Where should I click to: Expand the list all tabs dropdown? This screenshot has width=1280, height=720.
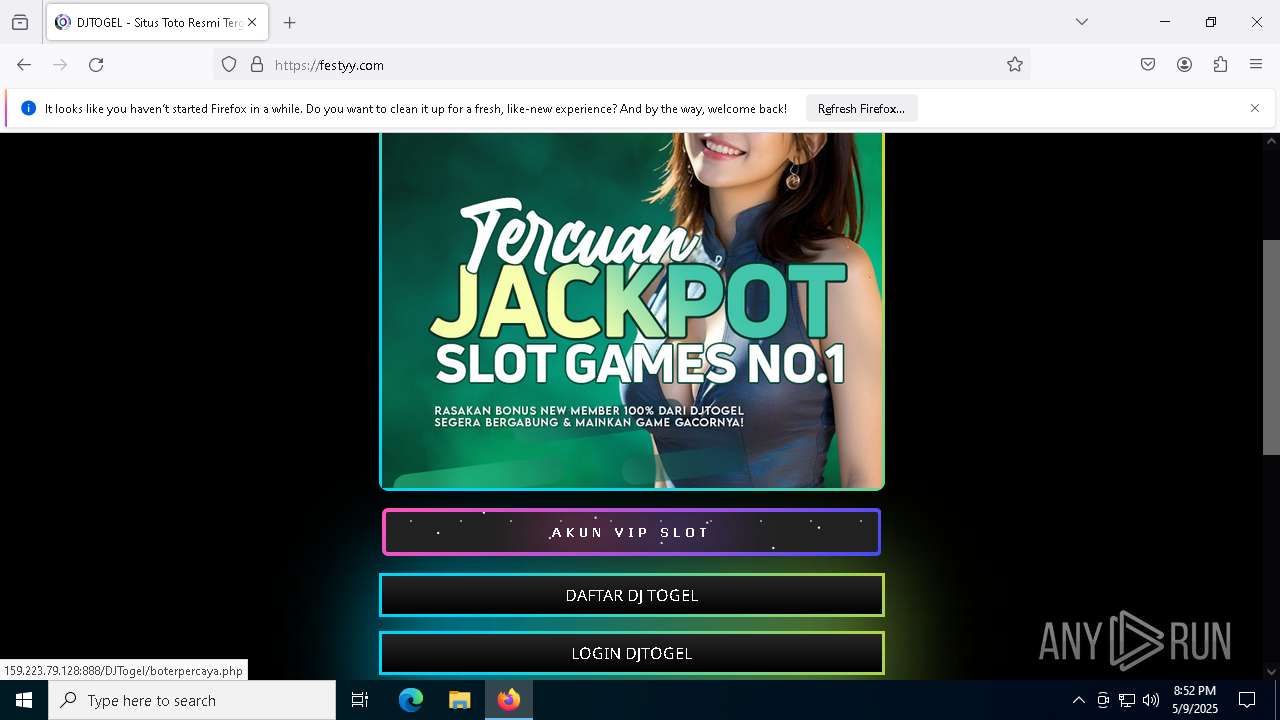pyautogui.click(x=1082, y=22)
